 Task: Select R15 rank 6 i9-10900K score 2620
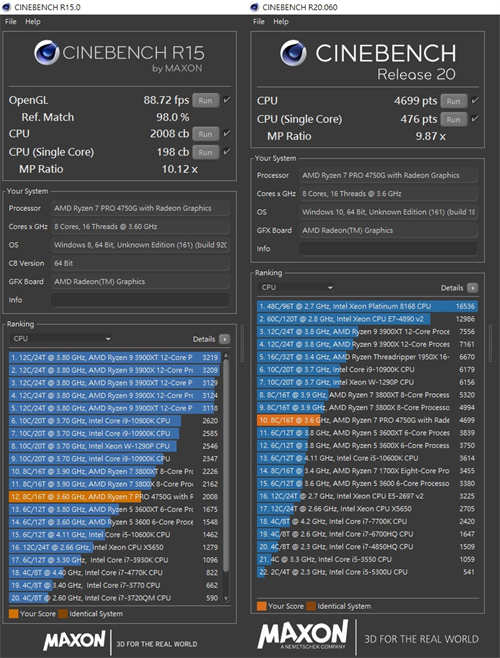click(x=115, y=420)
